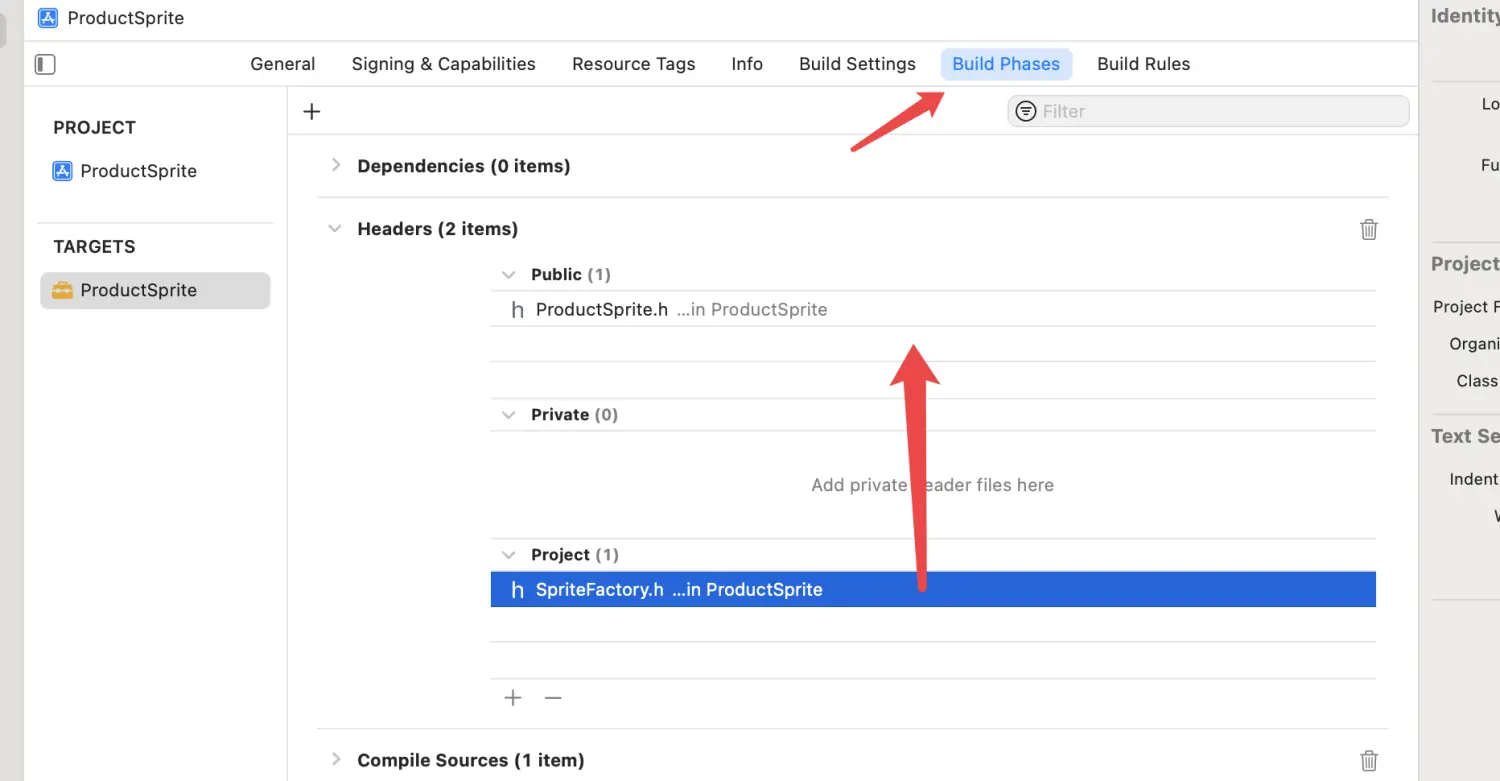Click the filter icon in search field

[x=1026, y=111]
